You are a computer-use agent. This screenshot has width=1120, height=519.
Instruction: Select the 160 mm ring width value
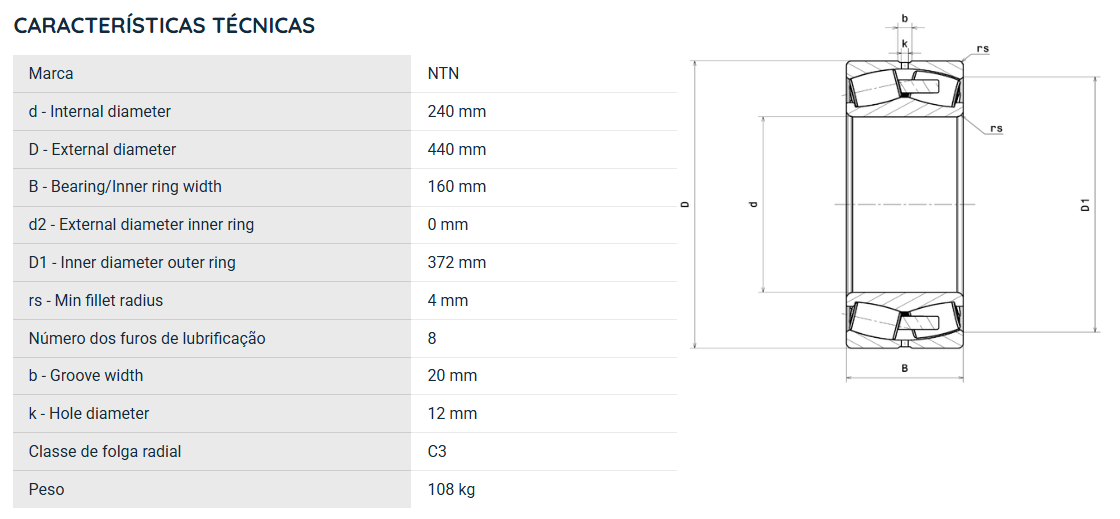[456, 186]
